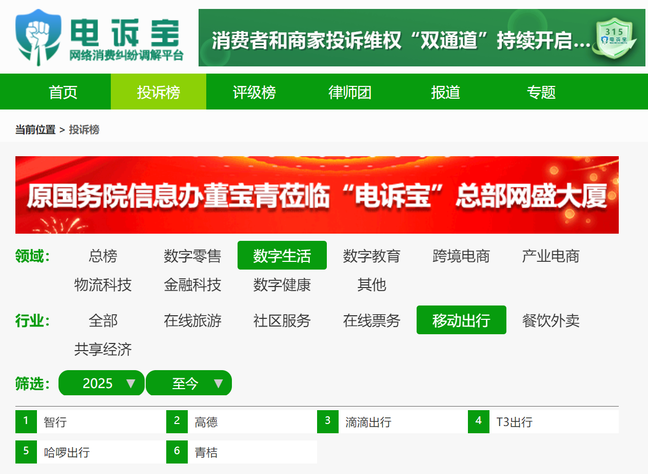Select the 投诉榜 navigation tab
The image size is (648, 474).
pos(158,92)
